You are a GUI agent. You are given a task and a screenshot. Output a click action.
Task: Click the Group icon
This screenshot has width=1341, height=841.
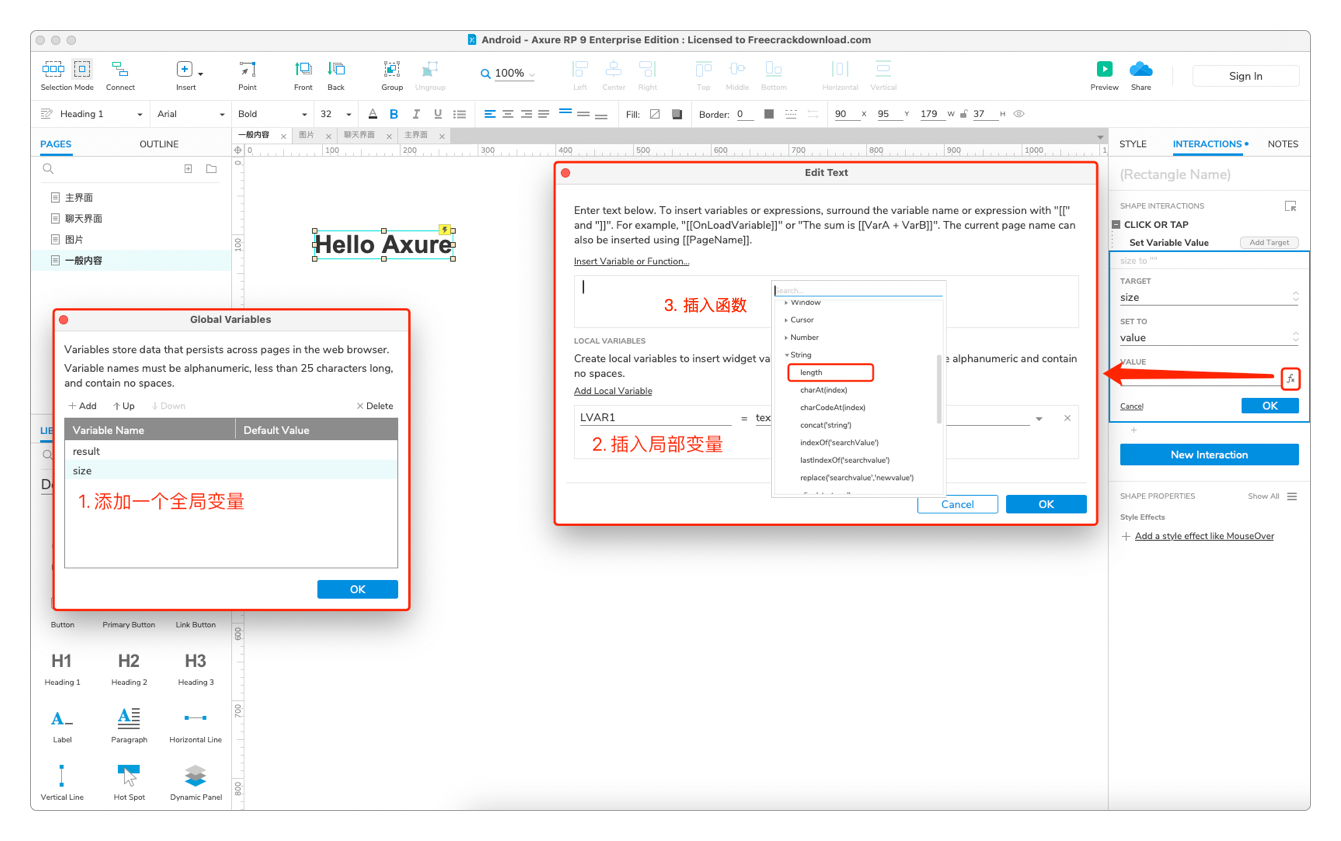pyautogui.click(x=392, y=69)
